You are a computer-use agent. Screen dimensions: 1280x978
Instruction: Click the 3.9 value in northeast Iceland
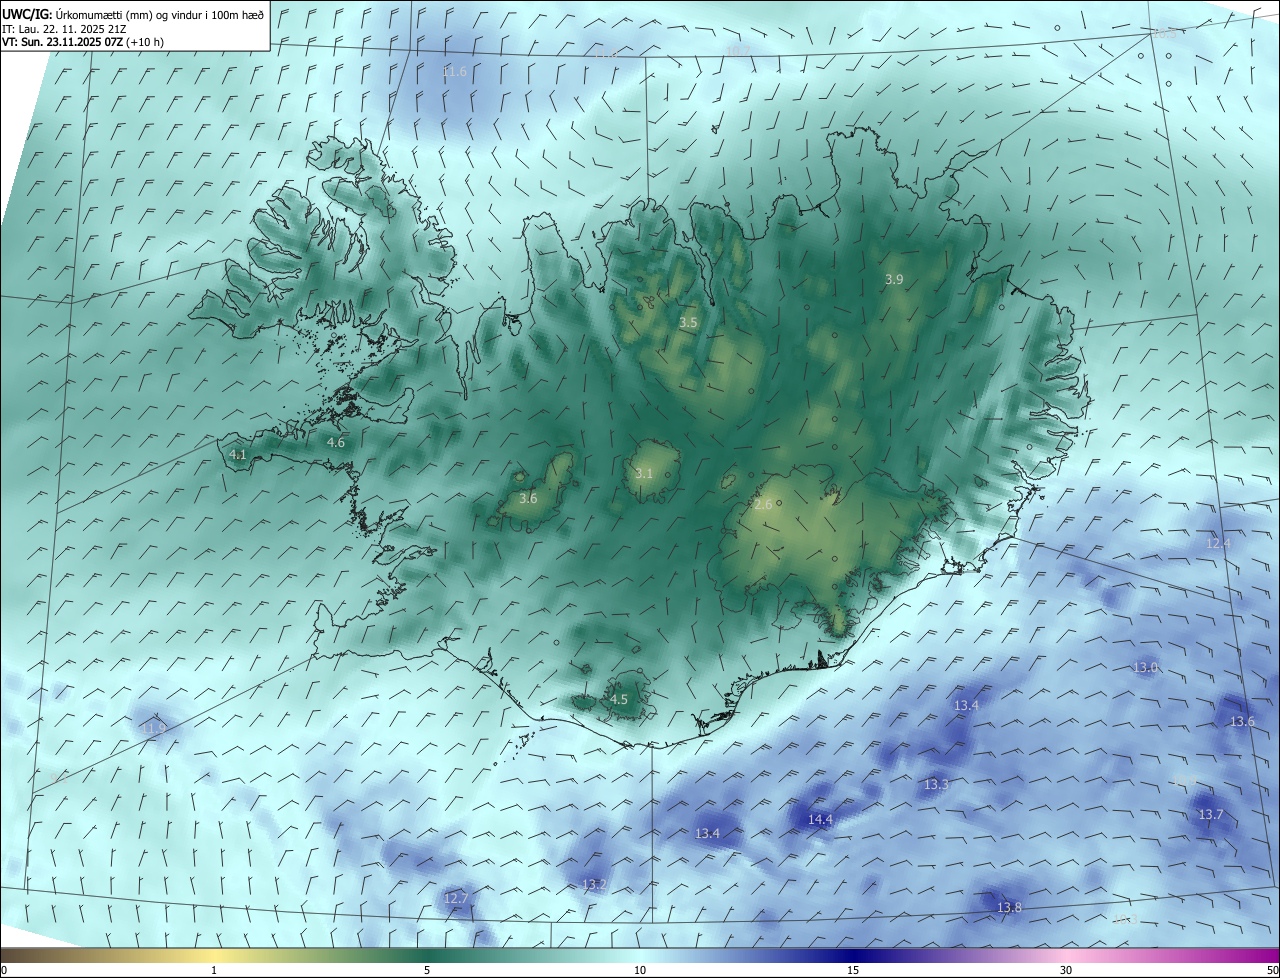click(x=894, y=280)
